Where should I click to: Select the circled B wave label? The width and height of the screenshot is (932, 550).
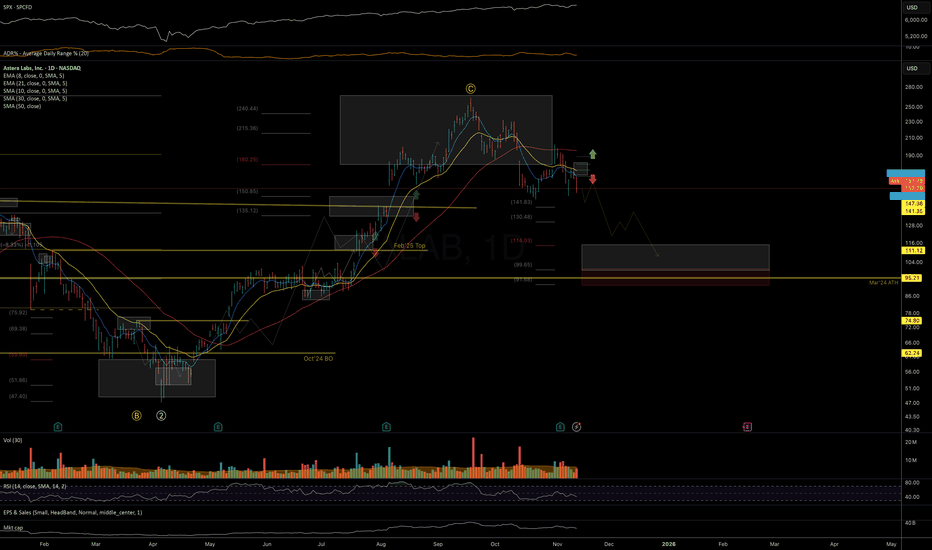point(137,413)
